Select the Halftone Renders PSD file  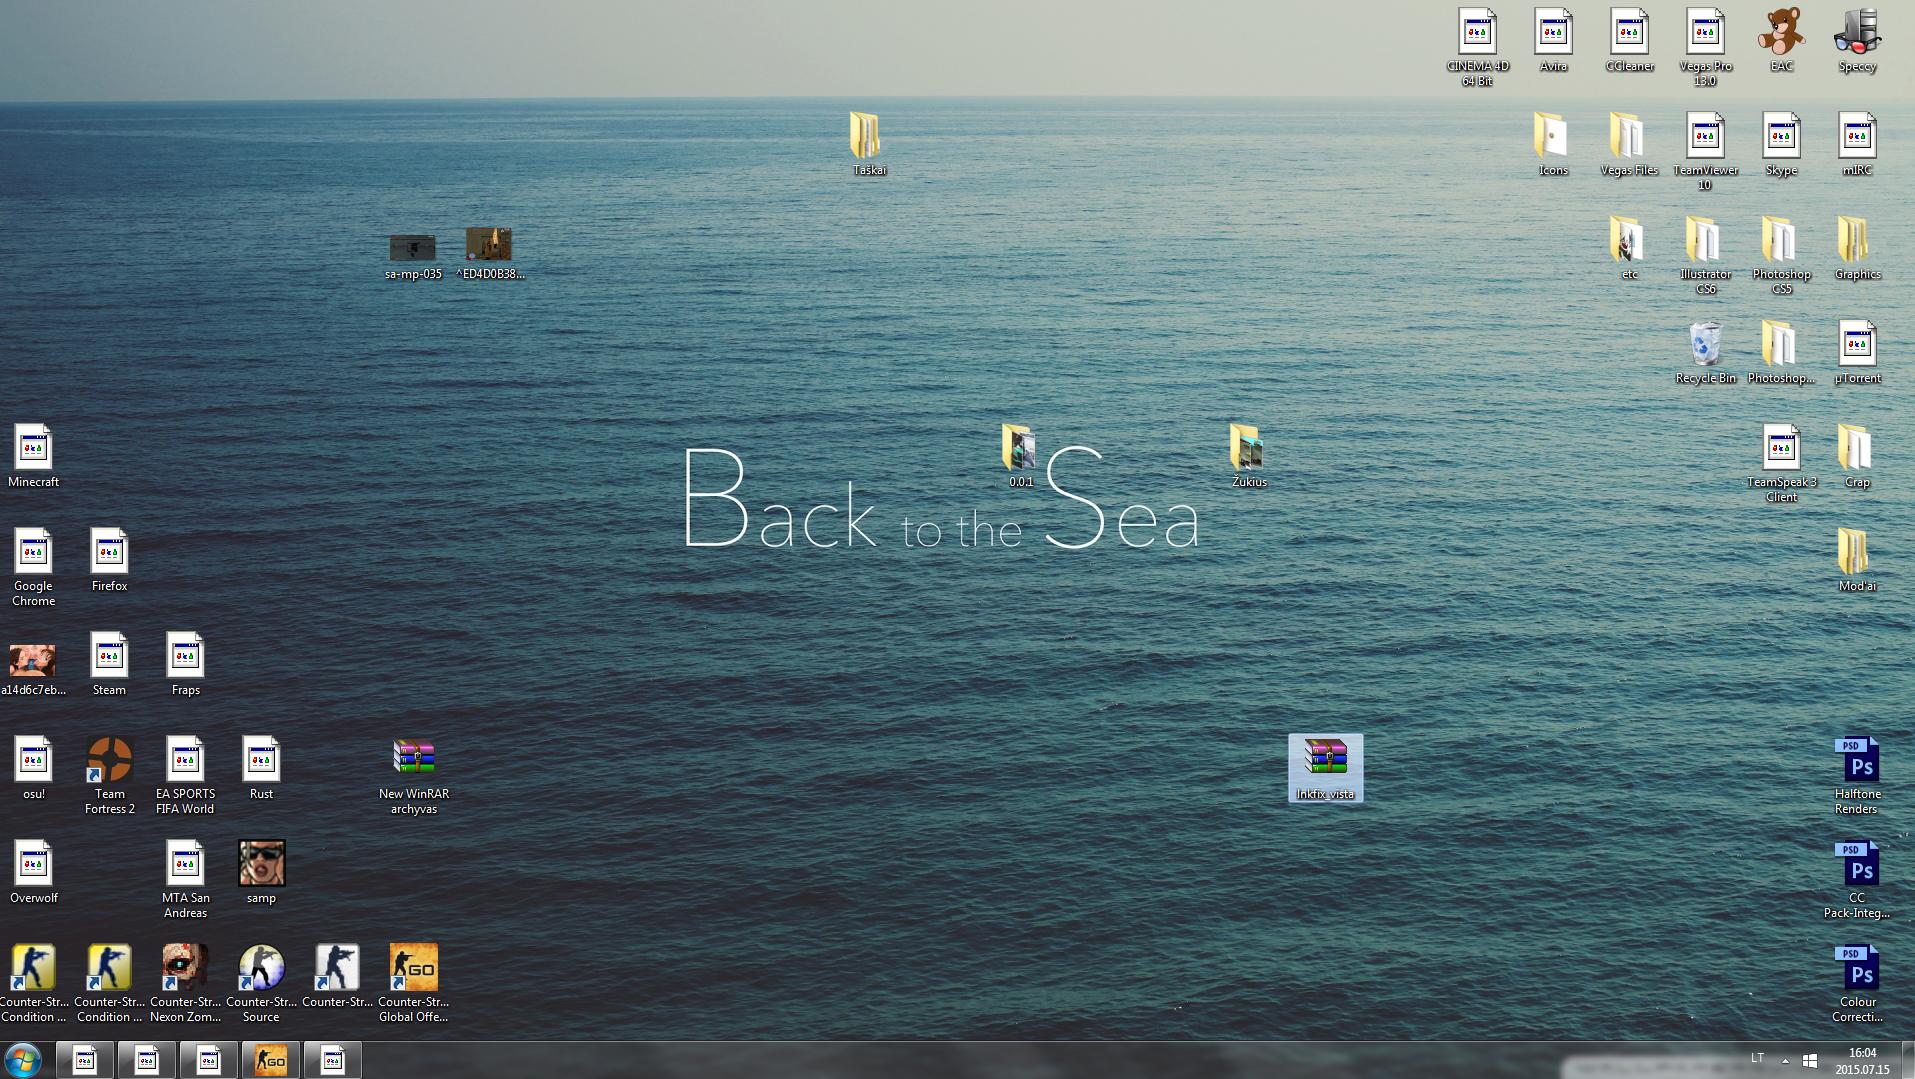coord(1857,775)
